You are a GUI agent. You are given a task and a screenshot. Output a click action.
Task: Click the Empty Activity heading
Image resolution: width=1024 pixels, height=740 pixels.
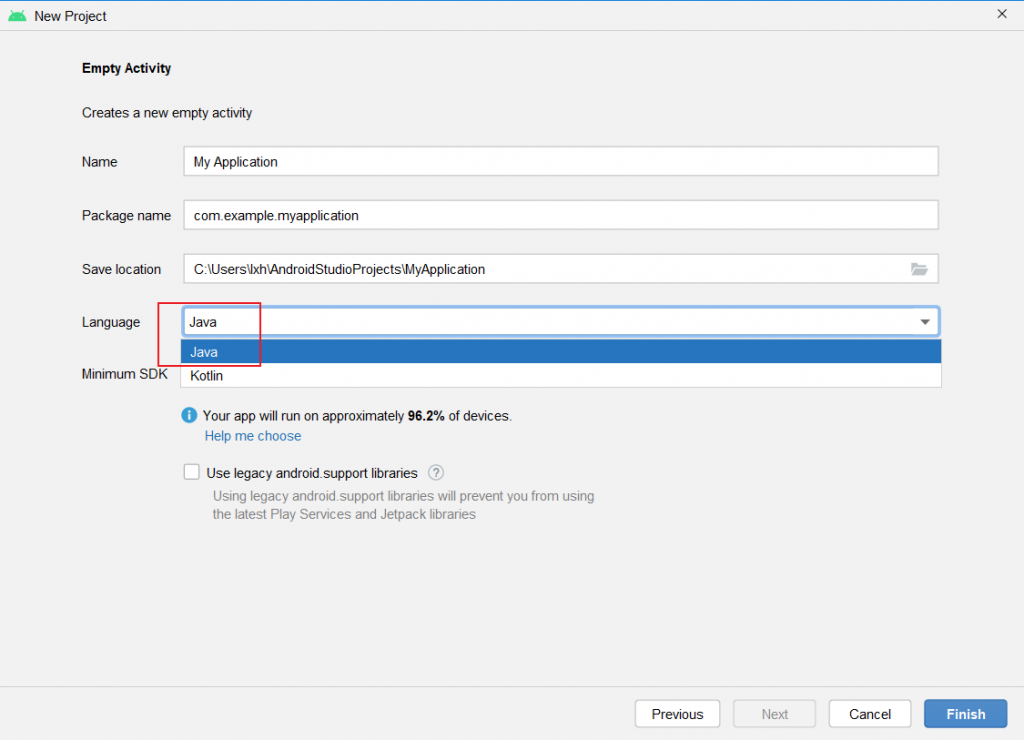(127, 69)
